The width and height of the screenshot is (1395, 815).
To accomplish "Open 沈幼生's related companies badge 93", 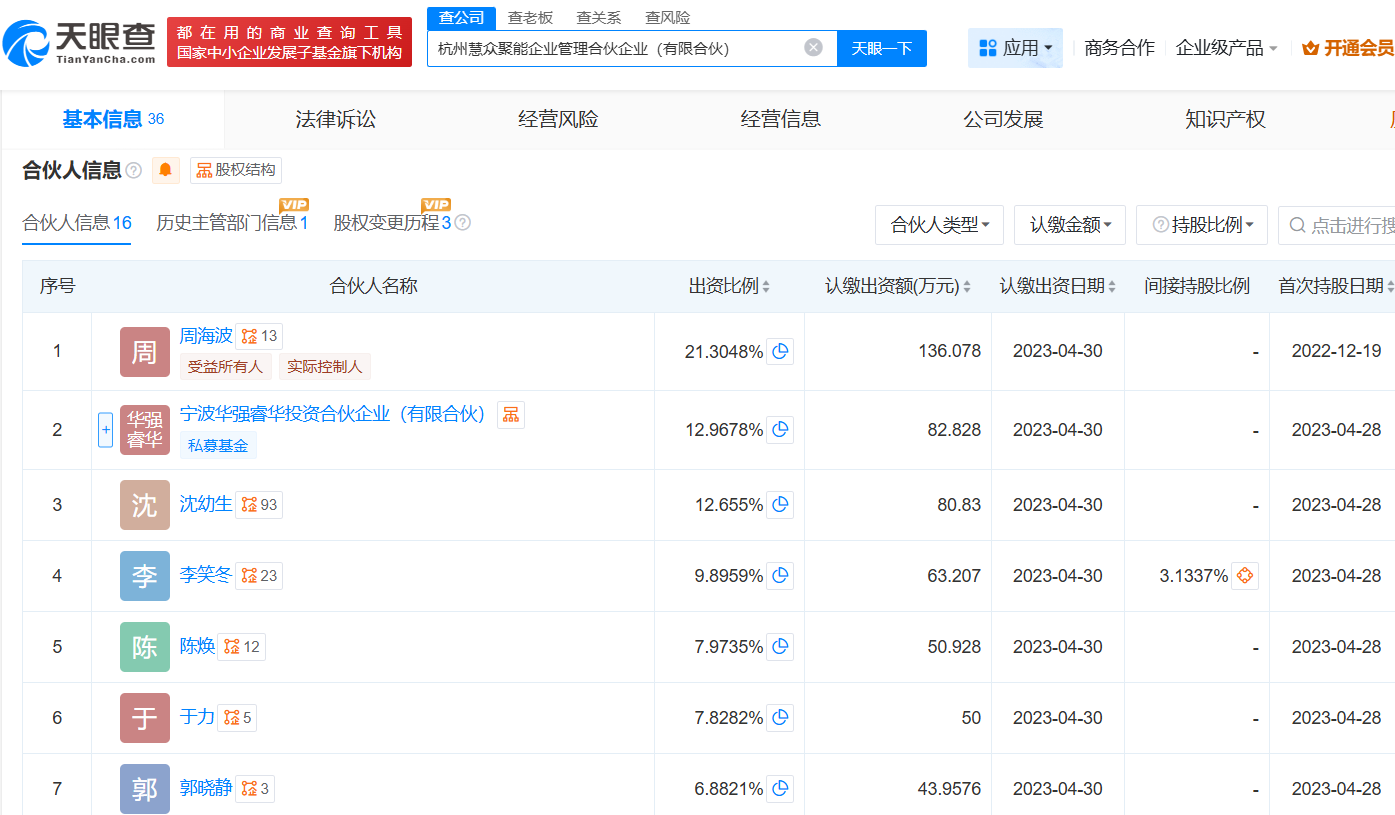I will [x=259, y=505].
